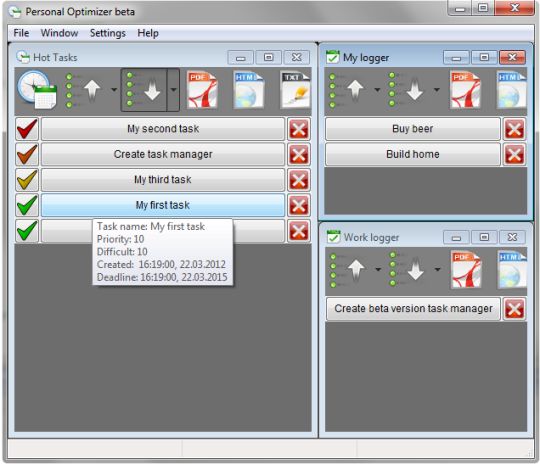The image size is (540, 464).
Task: Click sort descending arrow in Hot Tasks toolbar
Action: pyautogui.click(x=144, y=90)
